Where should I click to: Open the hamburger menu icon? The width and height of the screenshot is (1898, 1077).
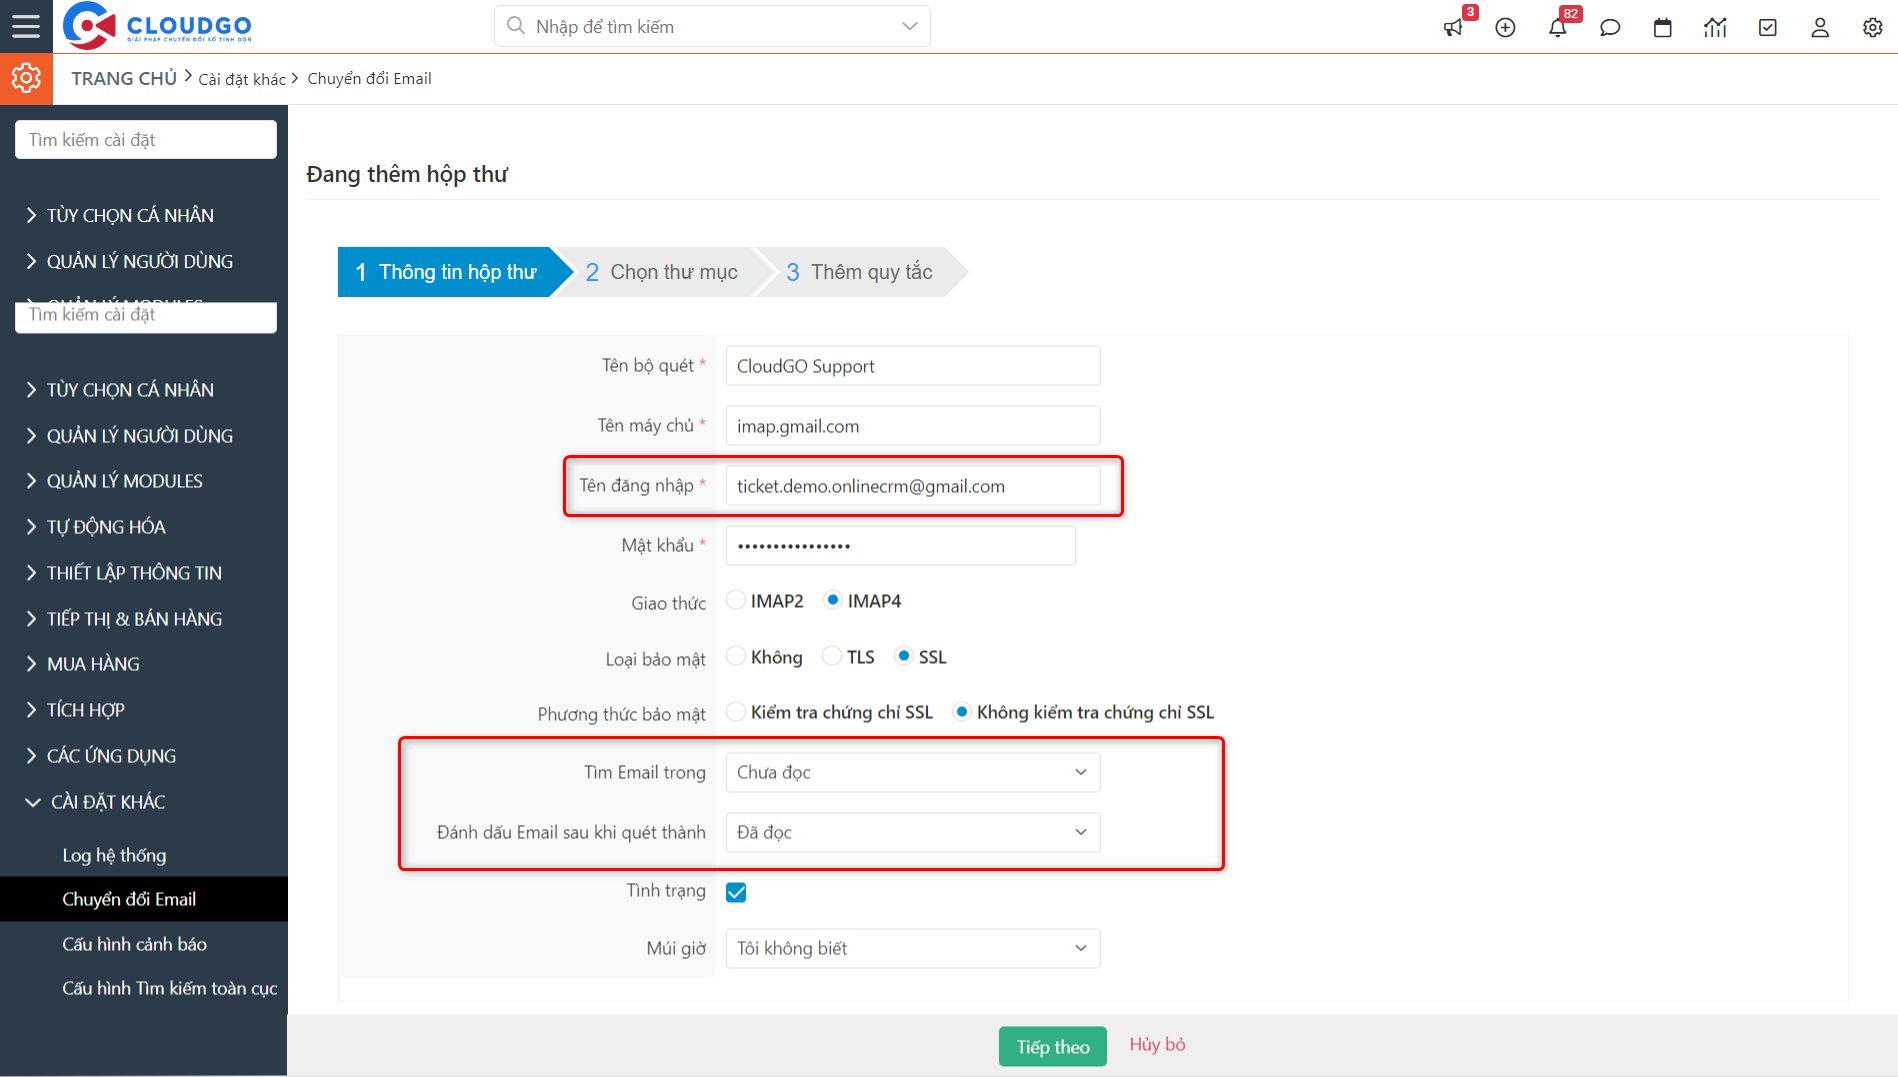pyautogui.click(x=26, y=26)
